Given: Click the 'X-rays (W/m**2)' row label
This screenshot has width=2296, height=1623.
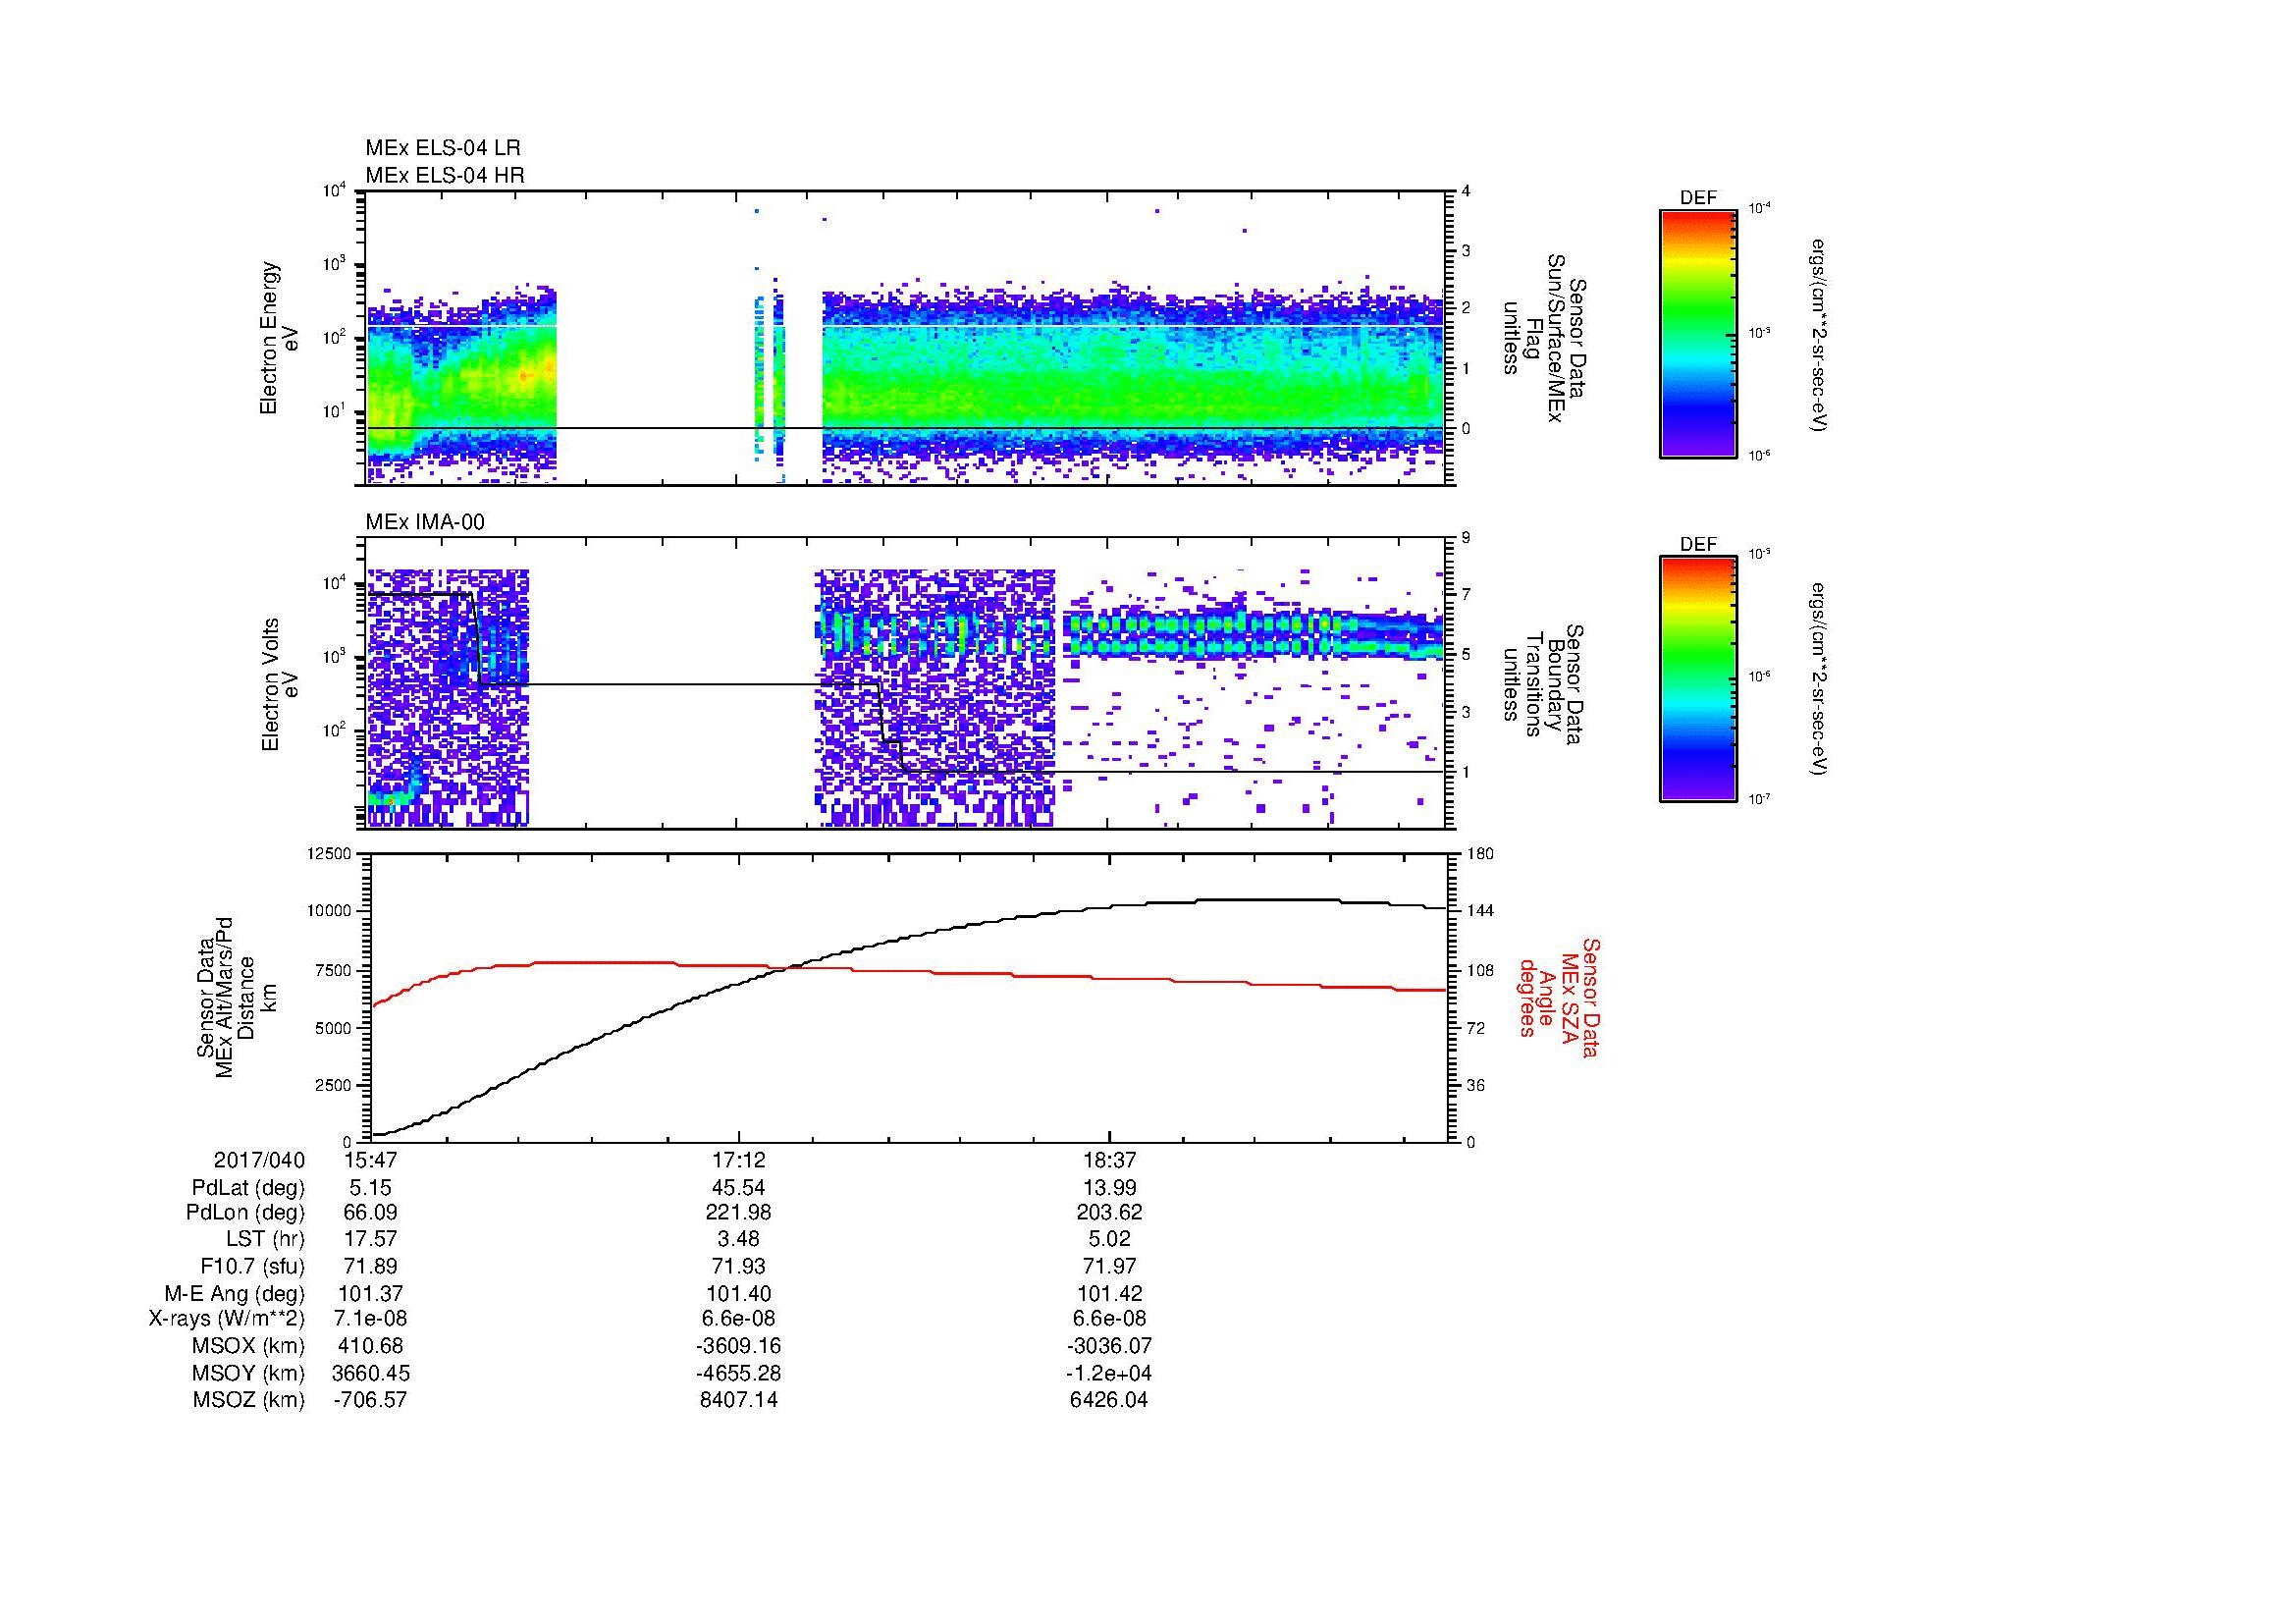Looking at the screenshot, I should [227, 1319].
